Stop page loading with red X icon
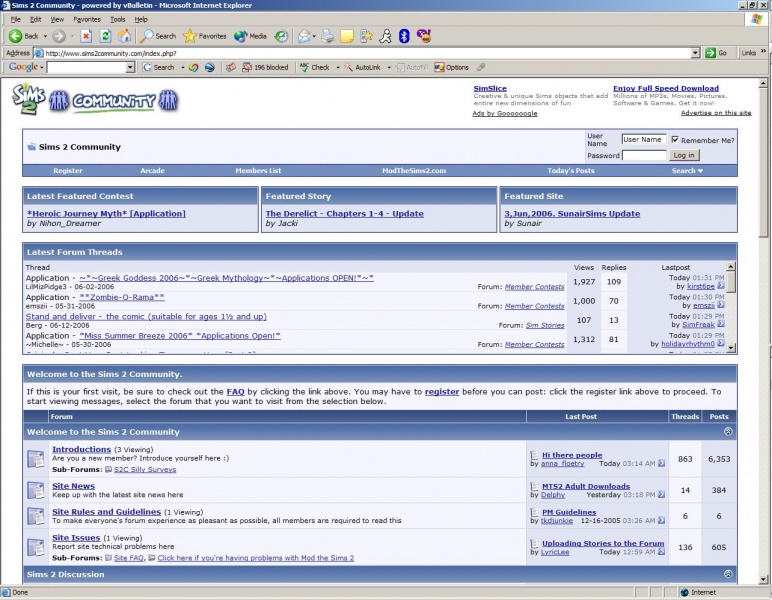 click(86, 36)
